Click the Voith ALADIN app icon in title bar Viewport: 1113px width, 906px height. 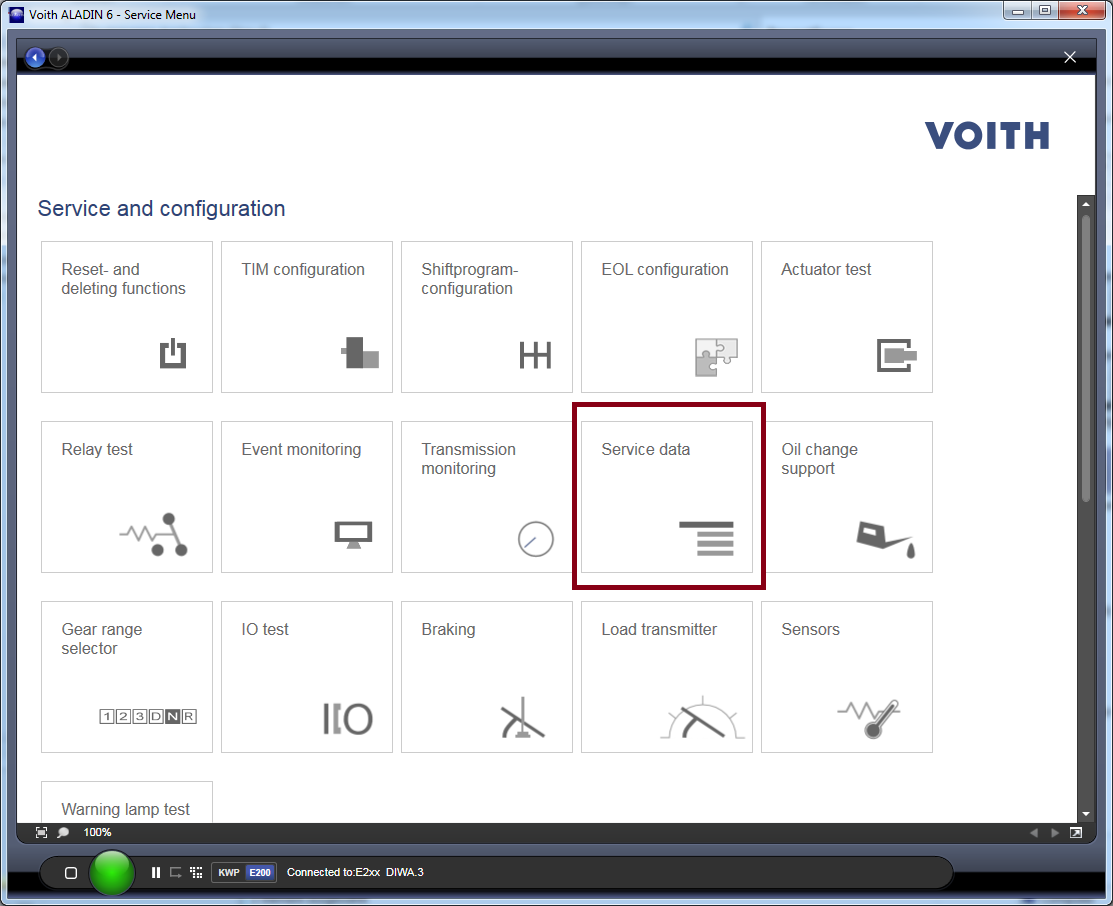click(16, 14)
